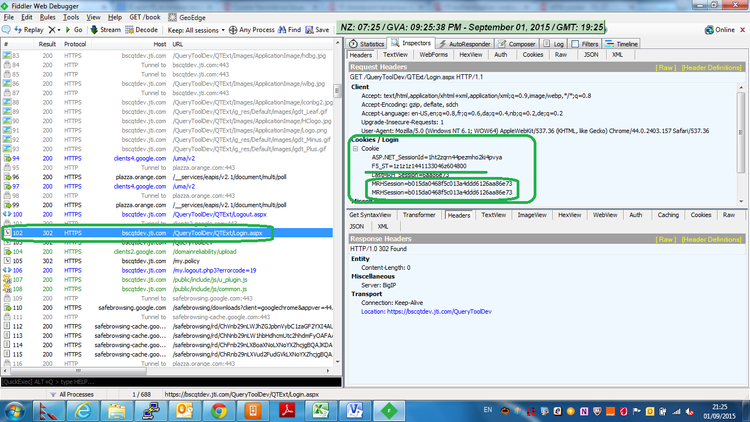Switch to the Timeline tab
Screen dimensions: 750x422
coord(622,44)
